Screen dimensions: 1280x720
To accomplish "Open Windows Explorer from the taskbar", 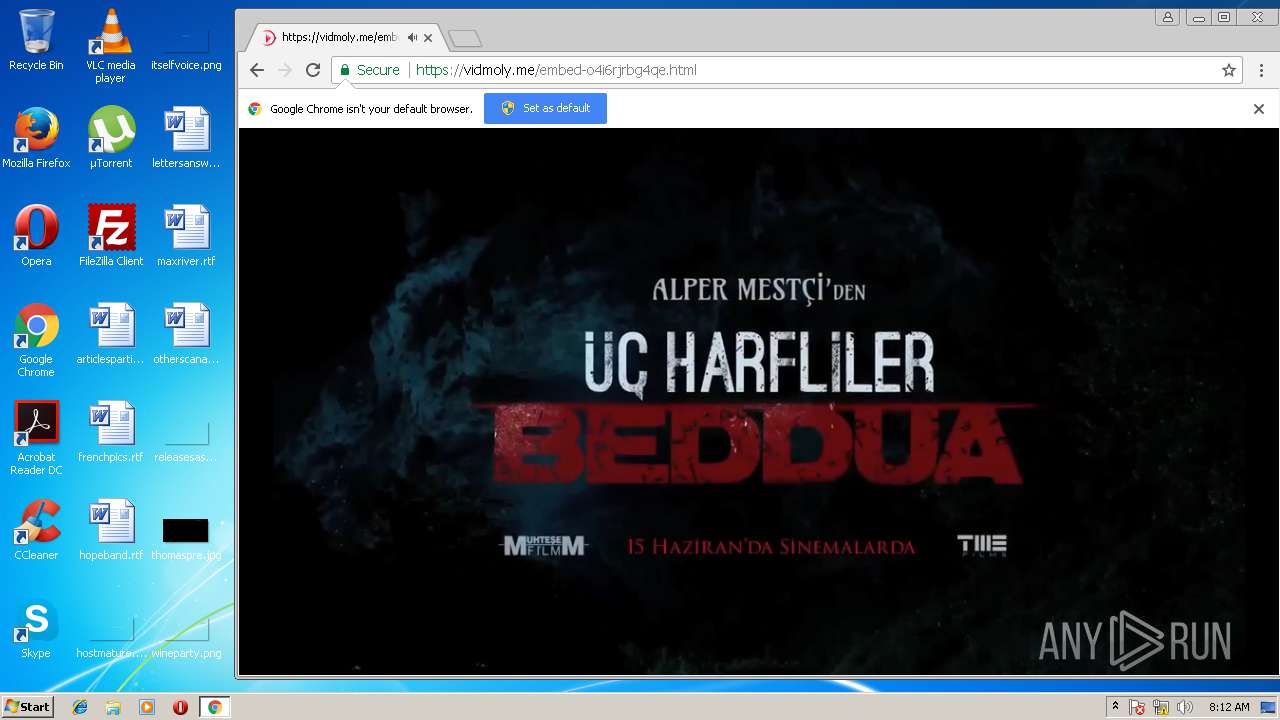I will (x=113, y=707).
